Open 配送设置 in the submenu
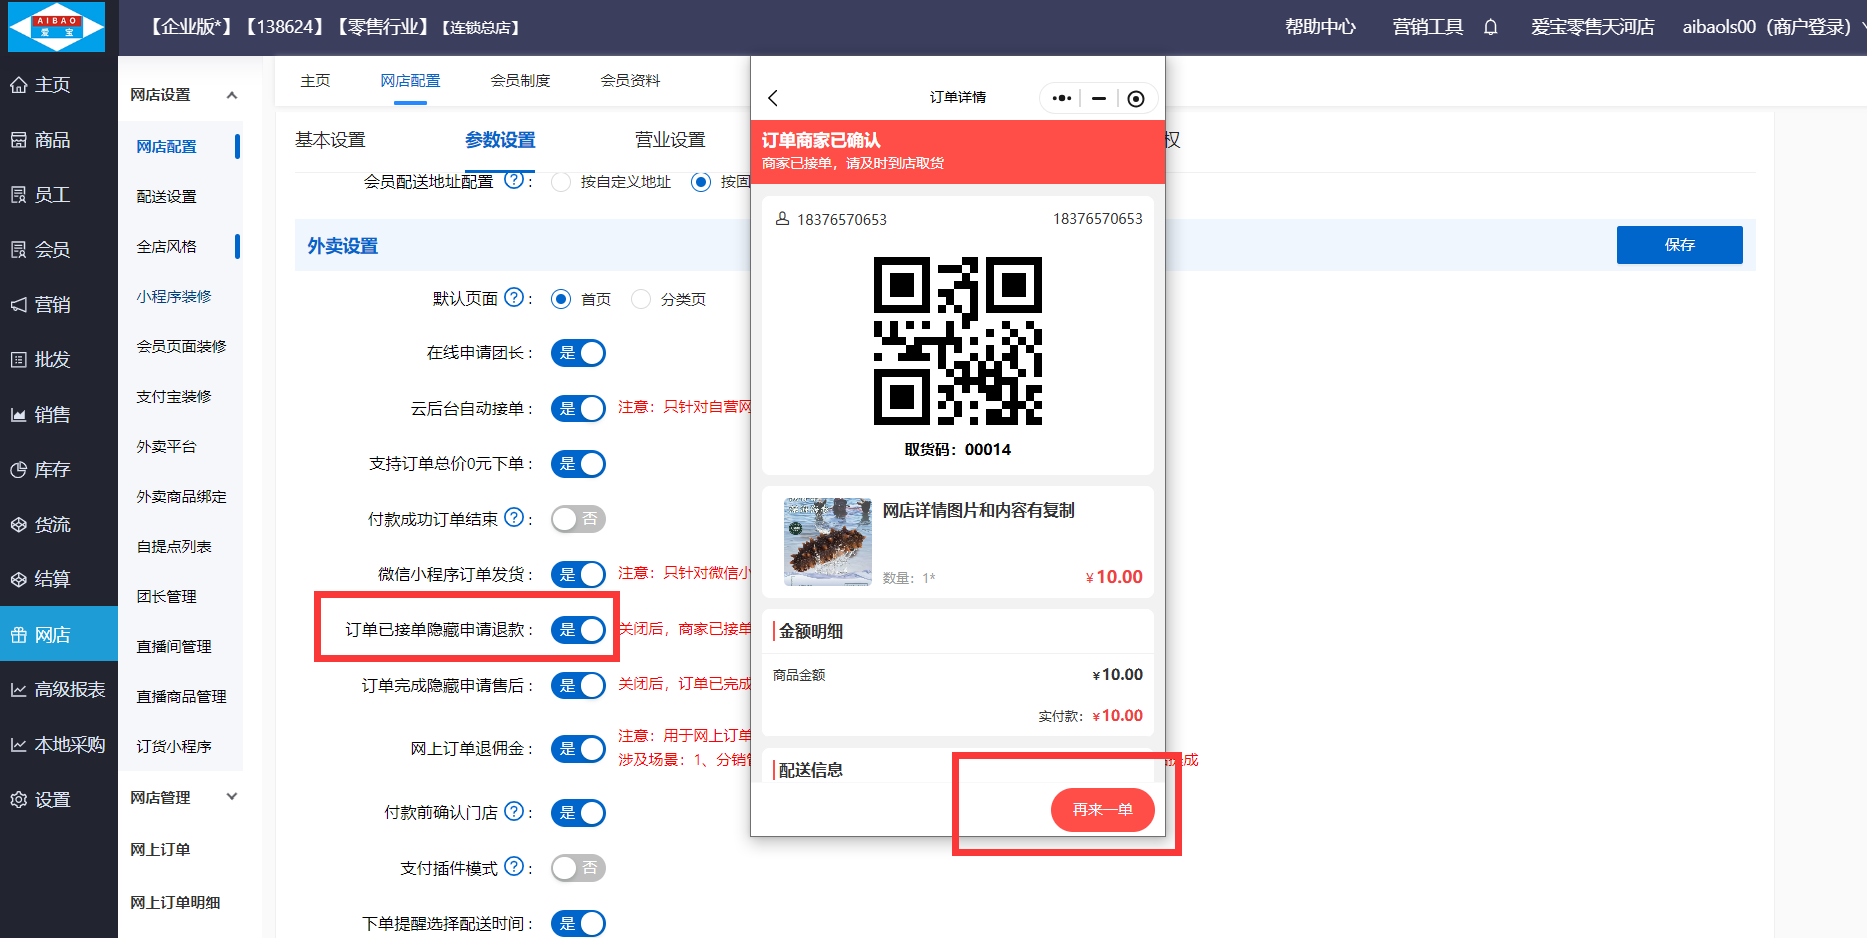 (167, 196)
